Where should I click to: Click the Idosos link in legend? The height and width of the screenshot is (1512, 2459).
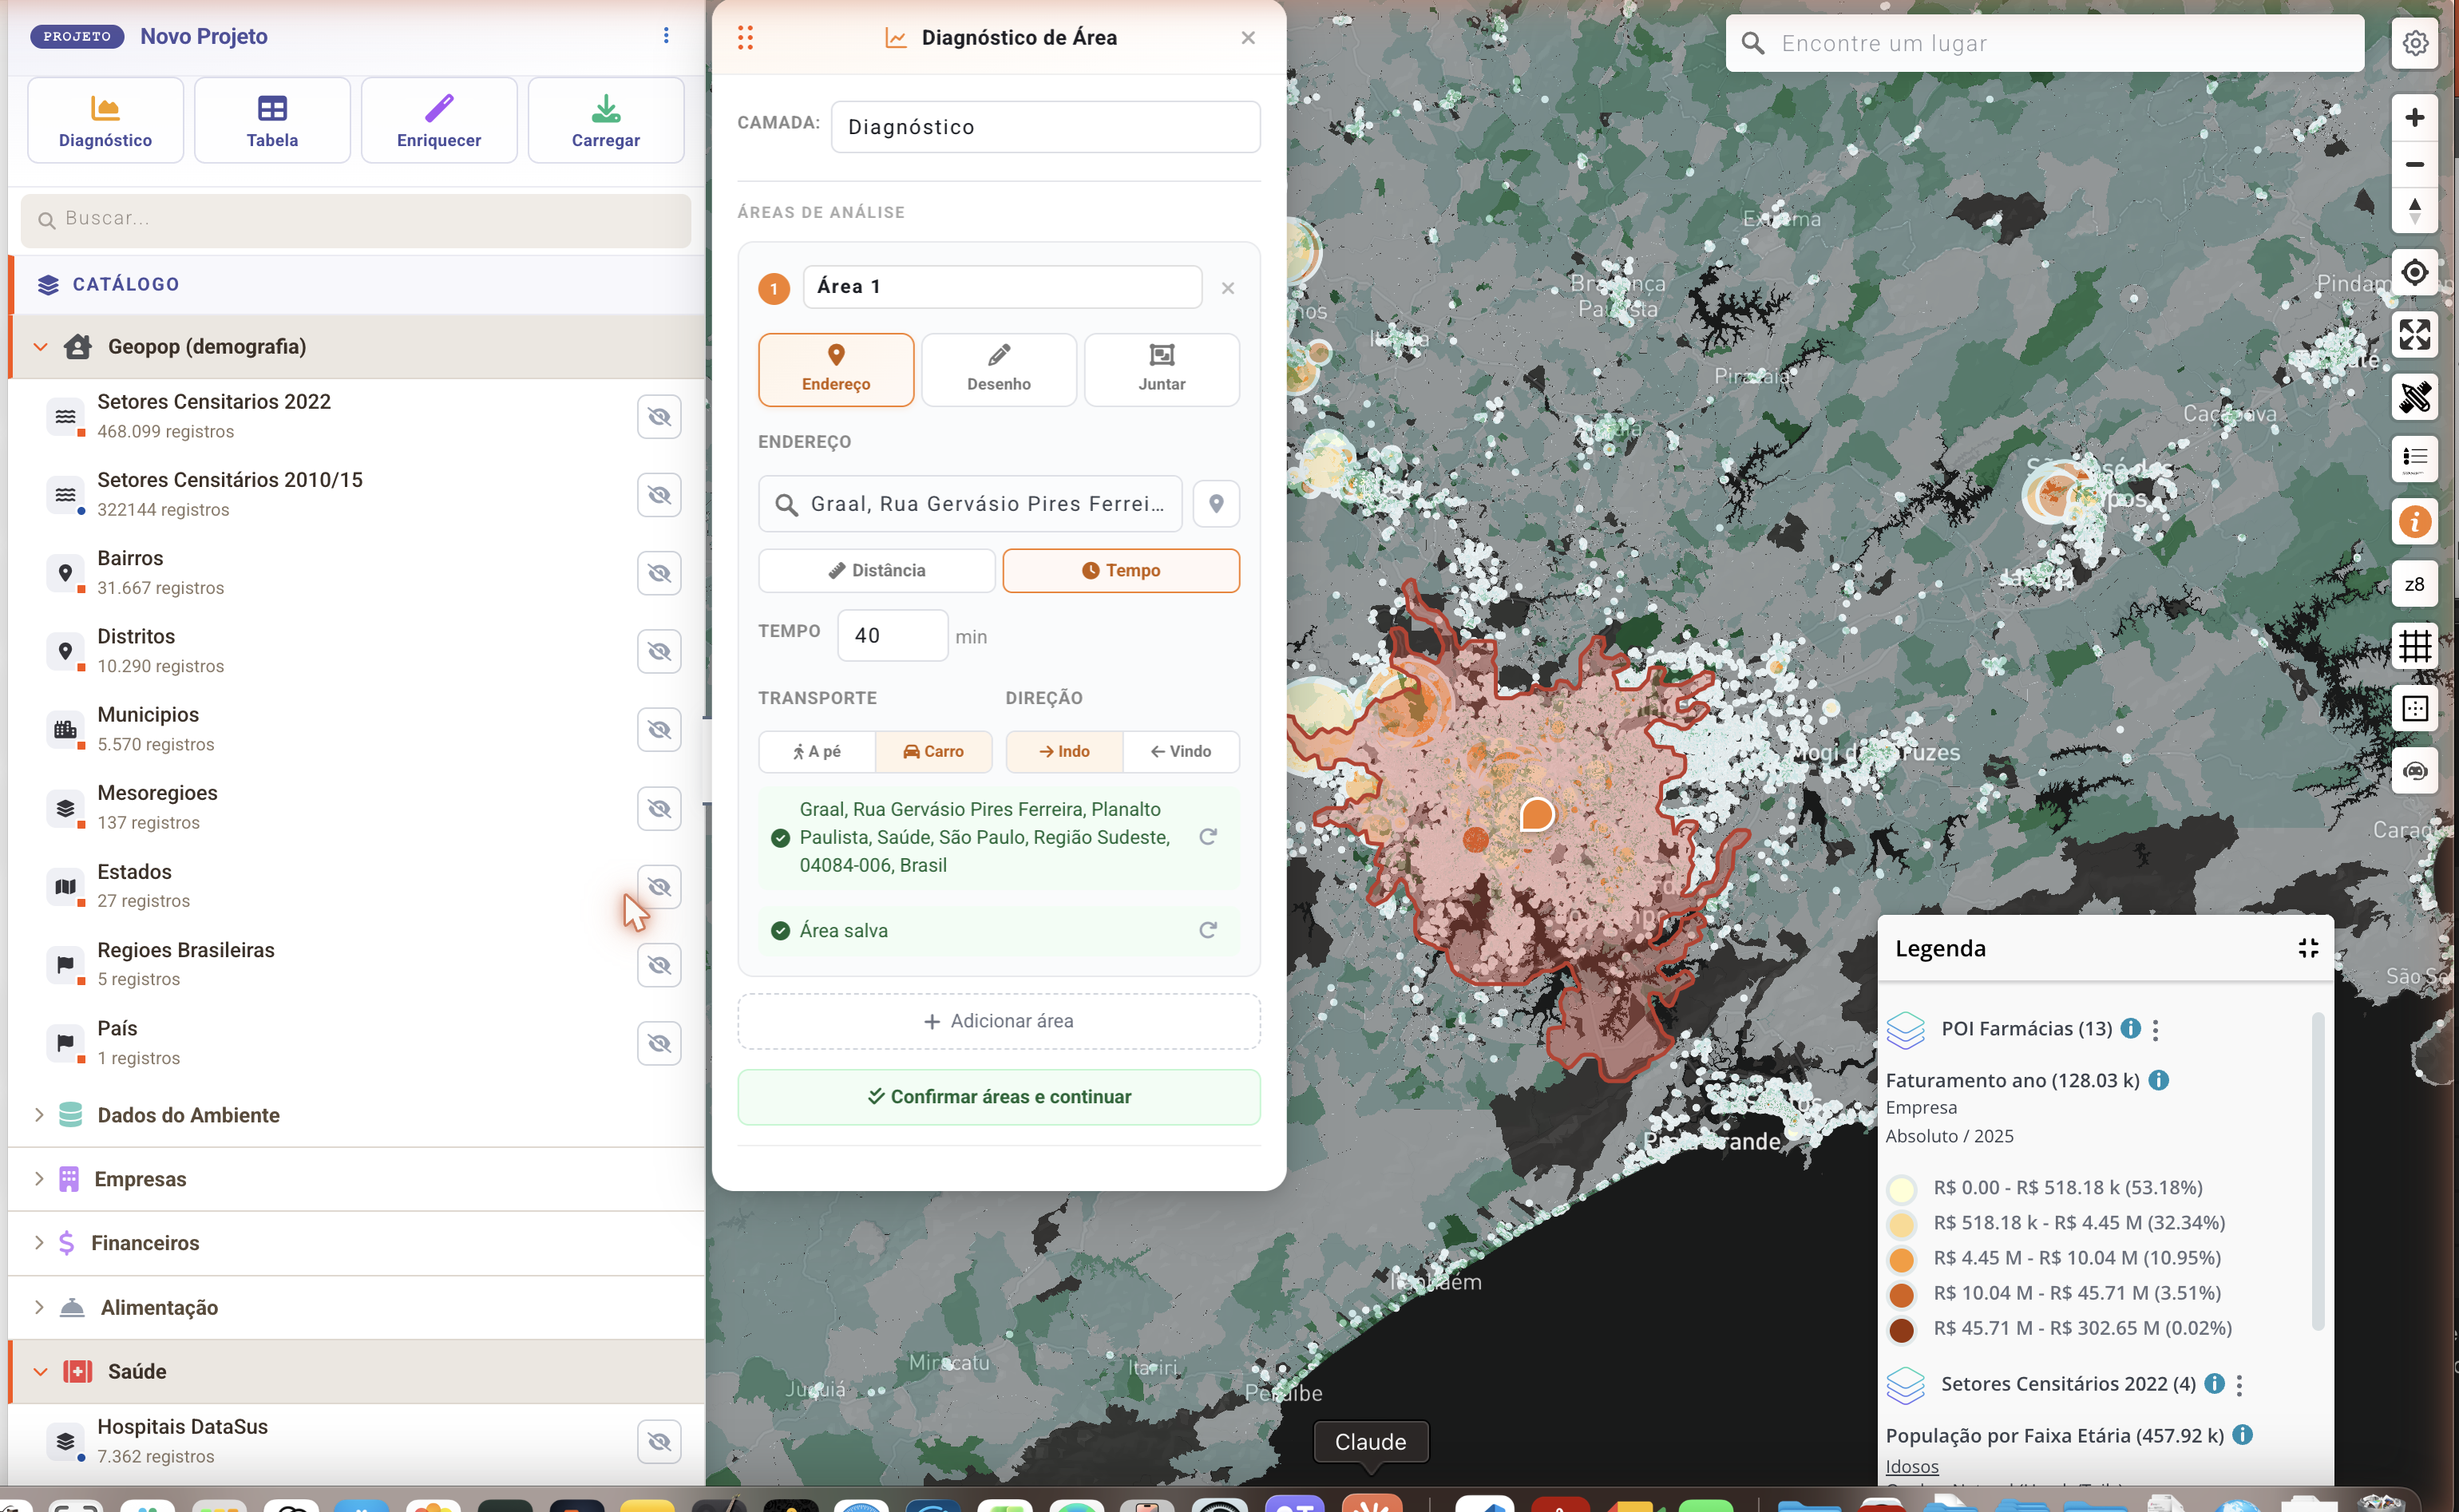coord(1911,1466)
